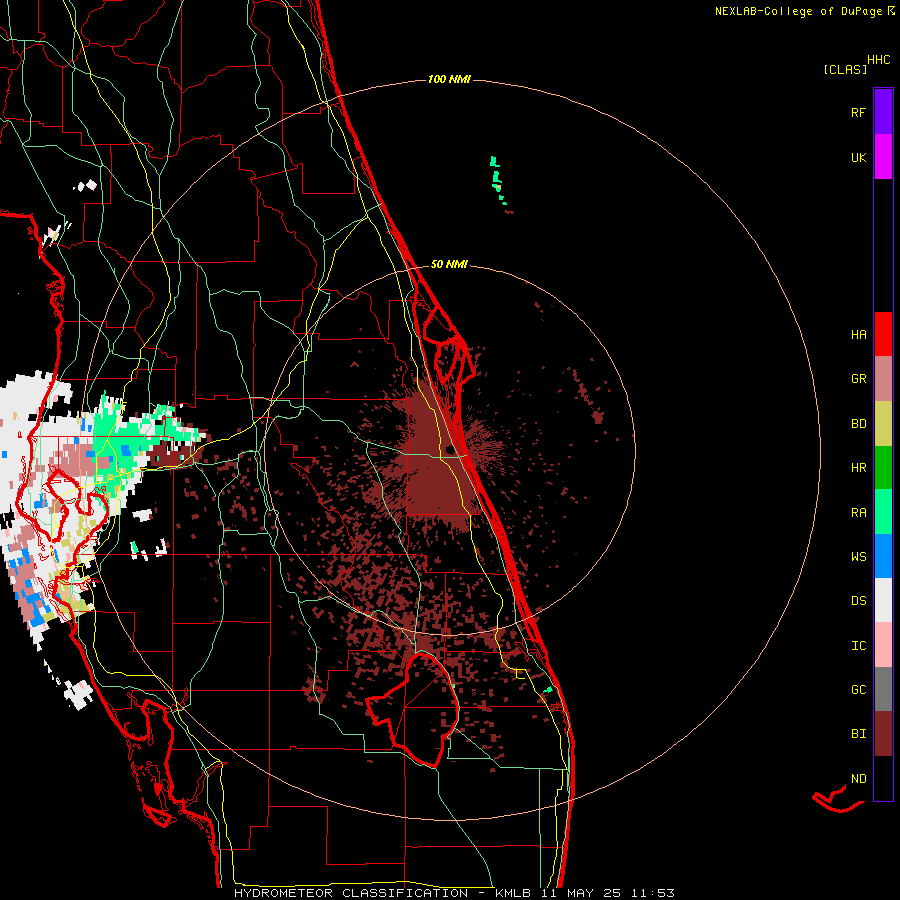The height and width of the screenshot is (900, 900).
Task: Click the GR legend label
Action: click(x=858, y=379)
